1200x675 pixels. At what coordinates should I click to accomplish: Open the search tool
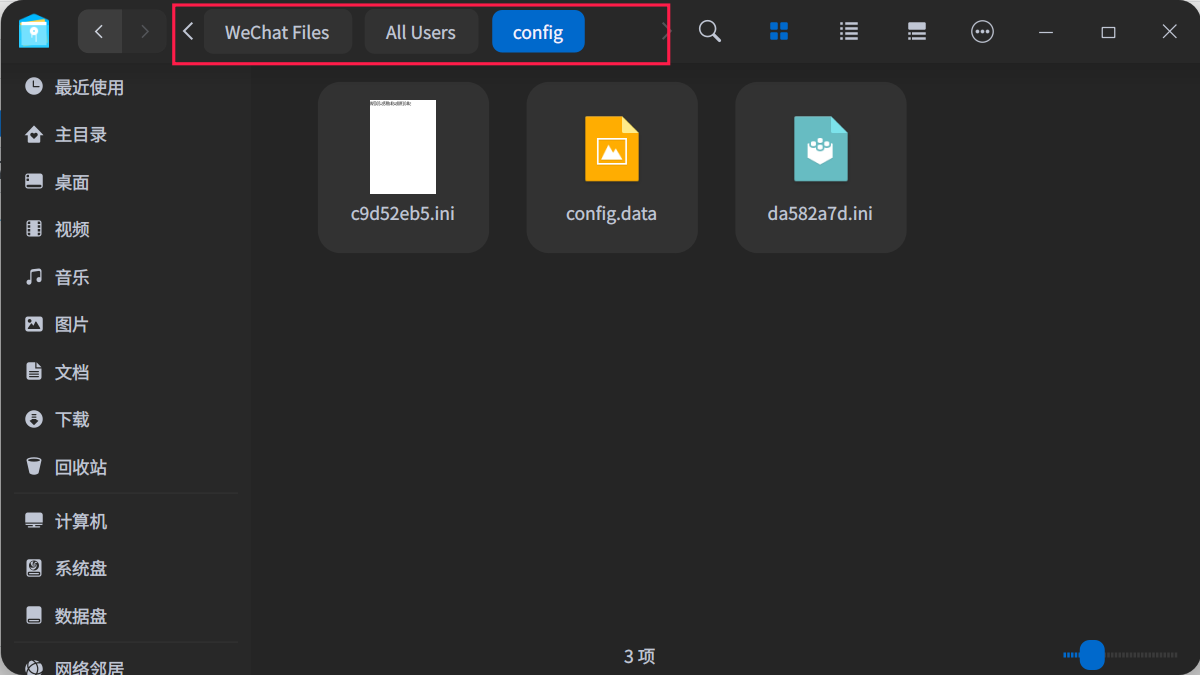[x=710, y=32]
